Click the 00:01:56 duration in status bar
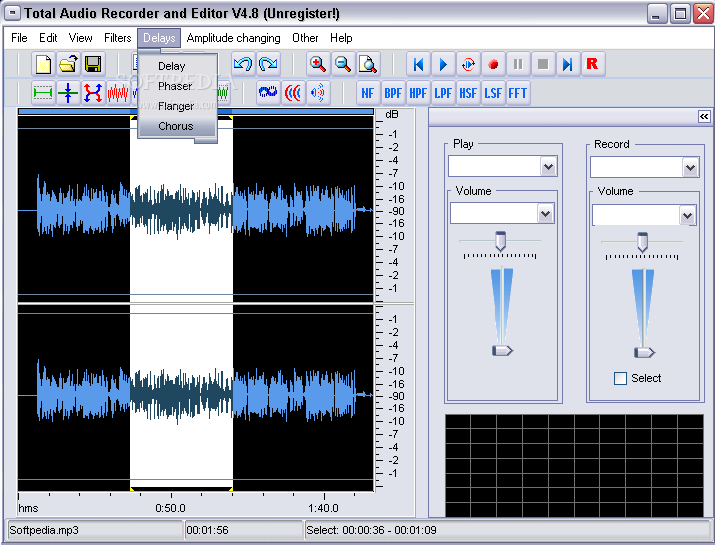 (207, 530)
